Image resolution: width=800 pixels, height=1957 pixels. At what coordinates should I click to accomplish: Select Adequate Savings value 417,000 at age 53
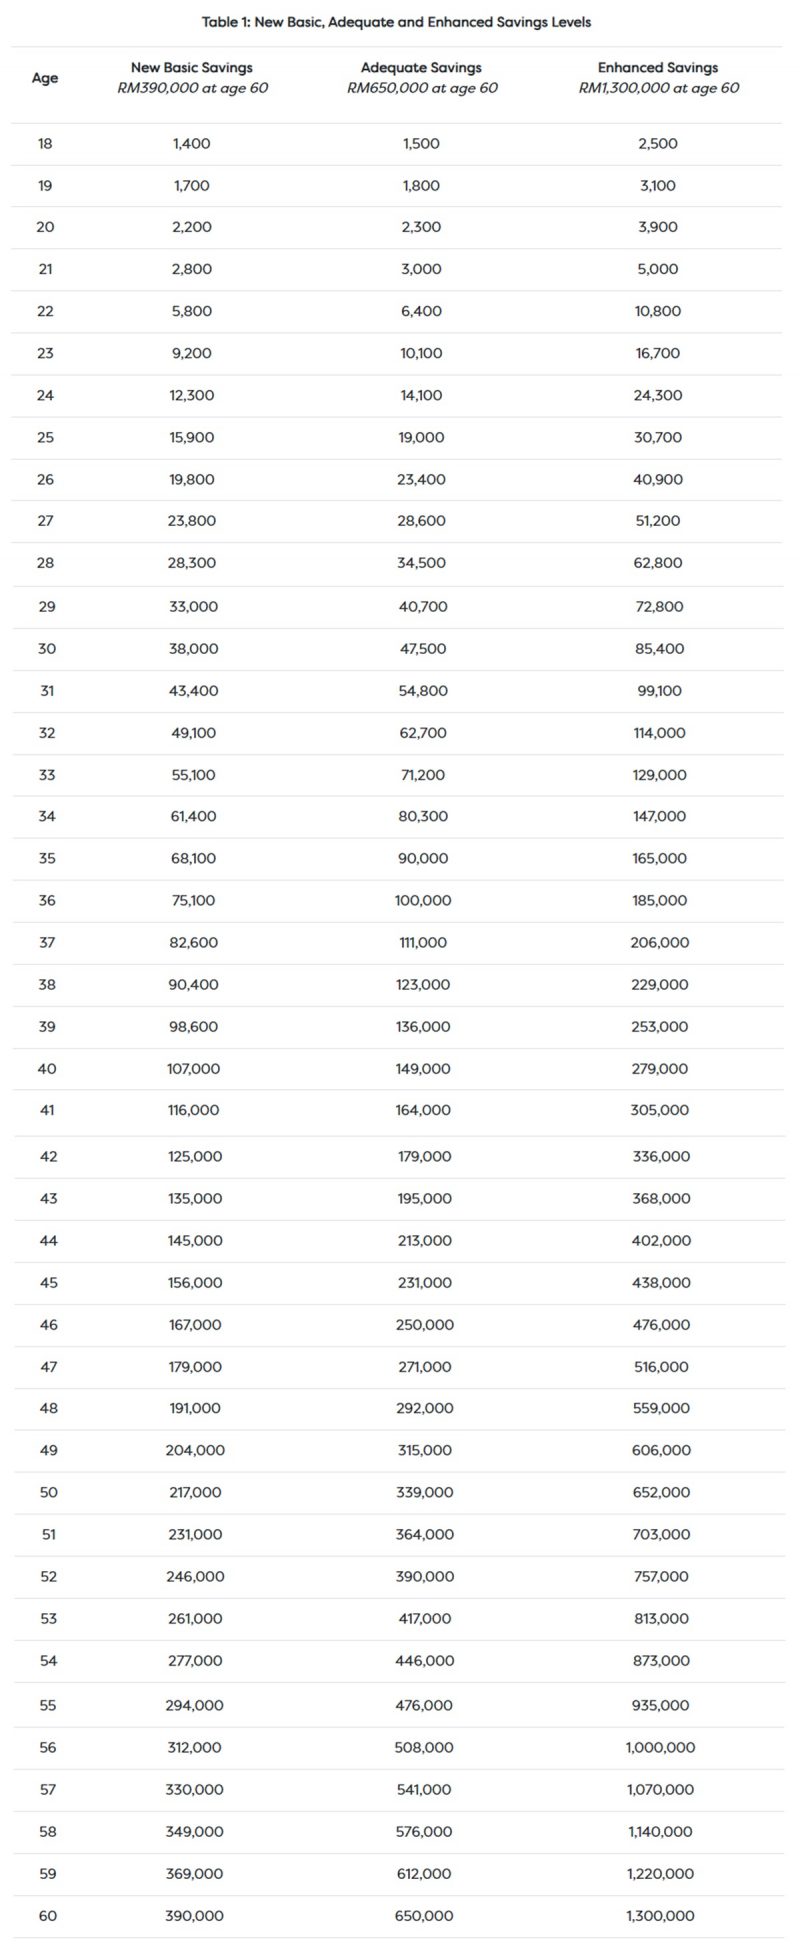point(424,1618)
